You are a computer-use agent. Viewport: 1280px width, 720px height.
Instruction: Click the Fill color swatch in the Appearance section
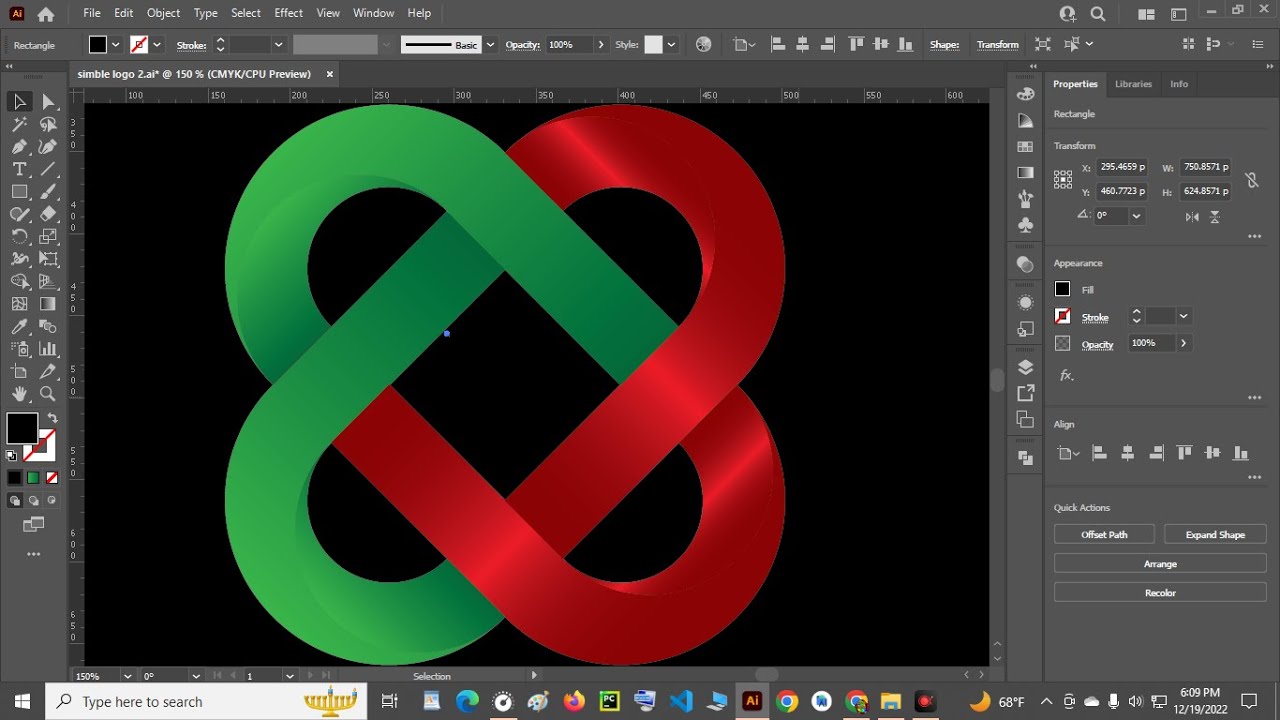coord(1062,289)
